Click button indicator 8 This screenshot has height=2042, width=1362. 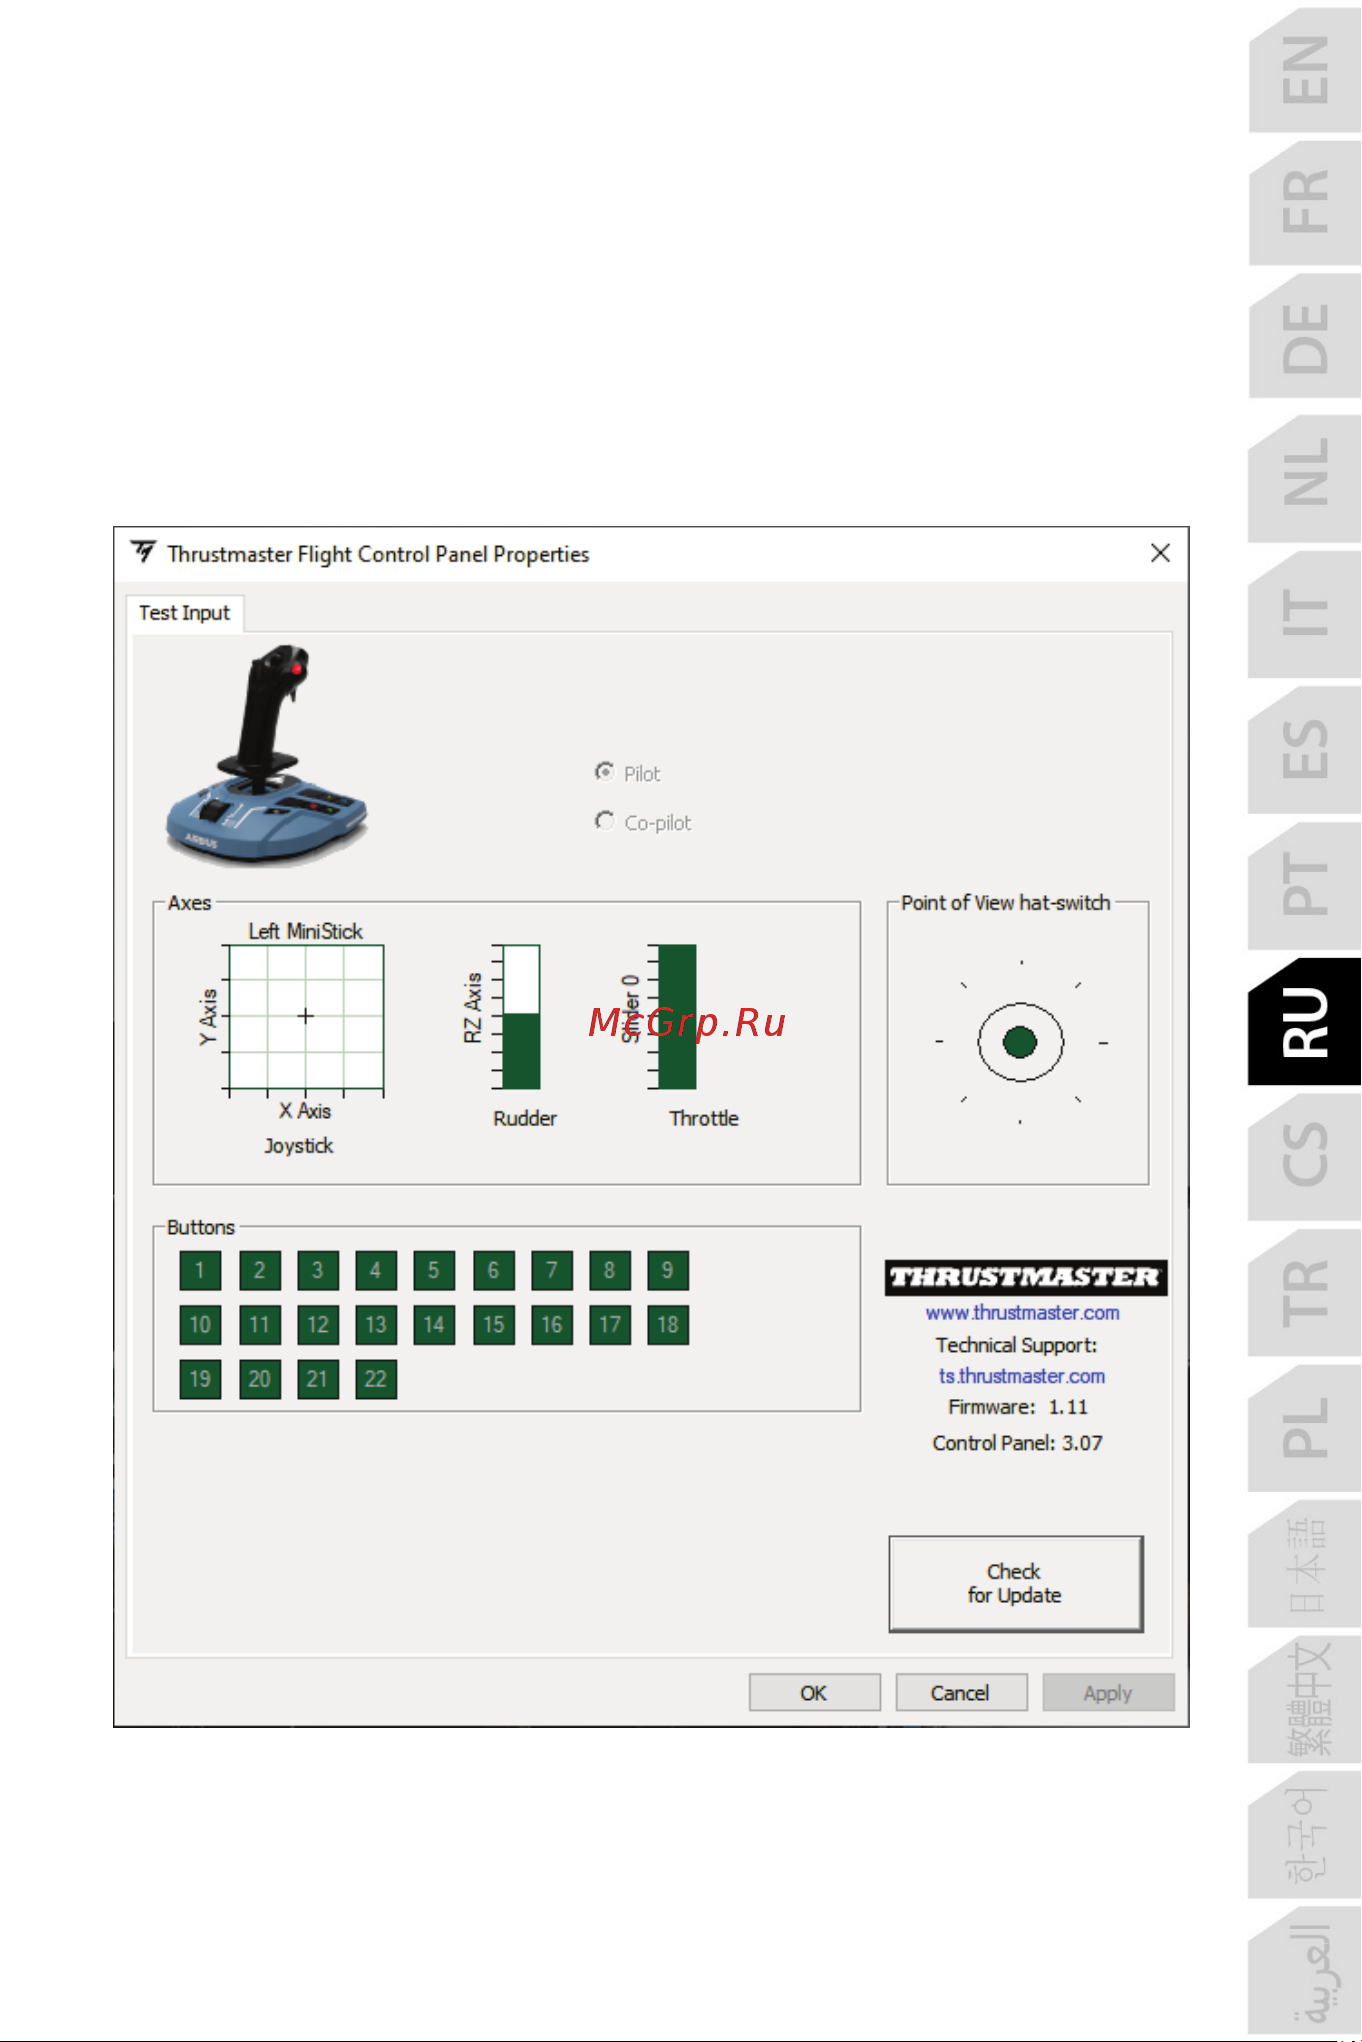click(609, 1270)
